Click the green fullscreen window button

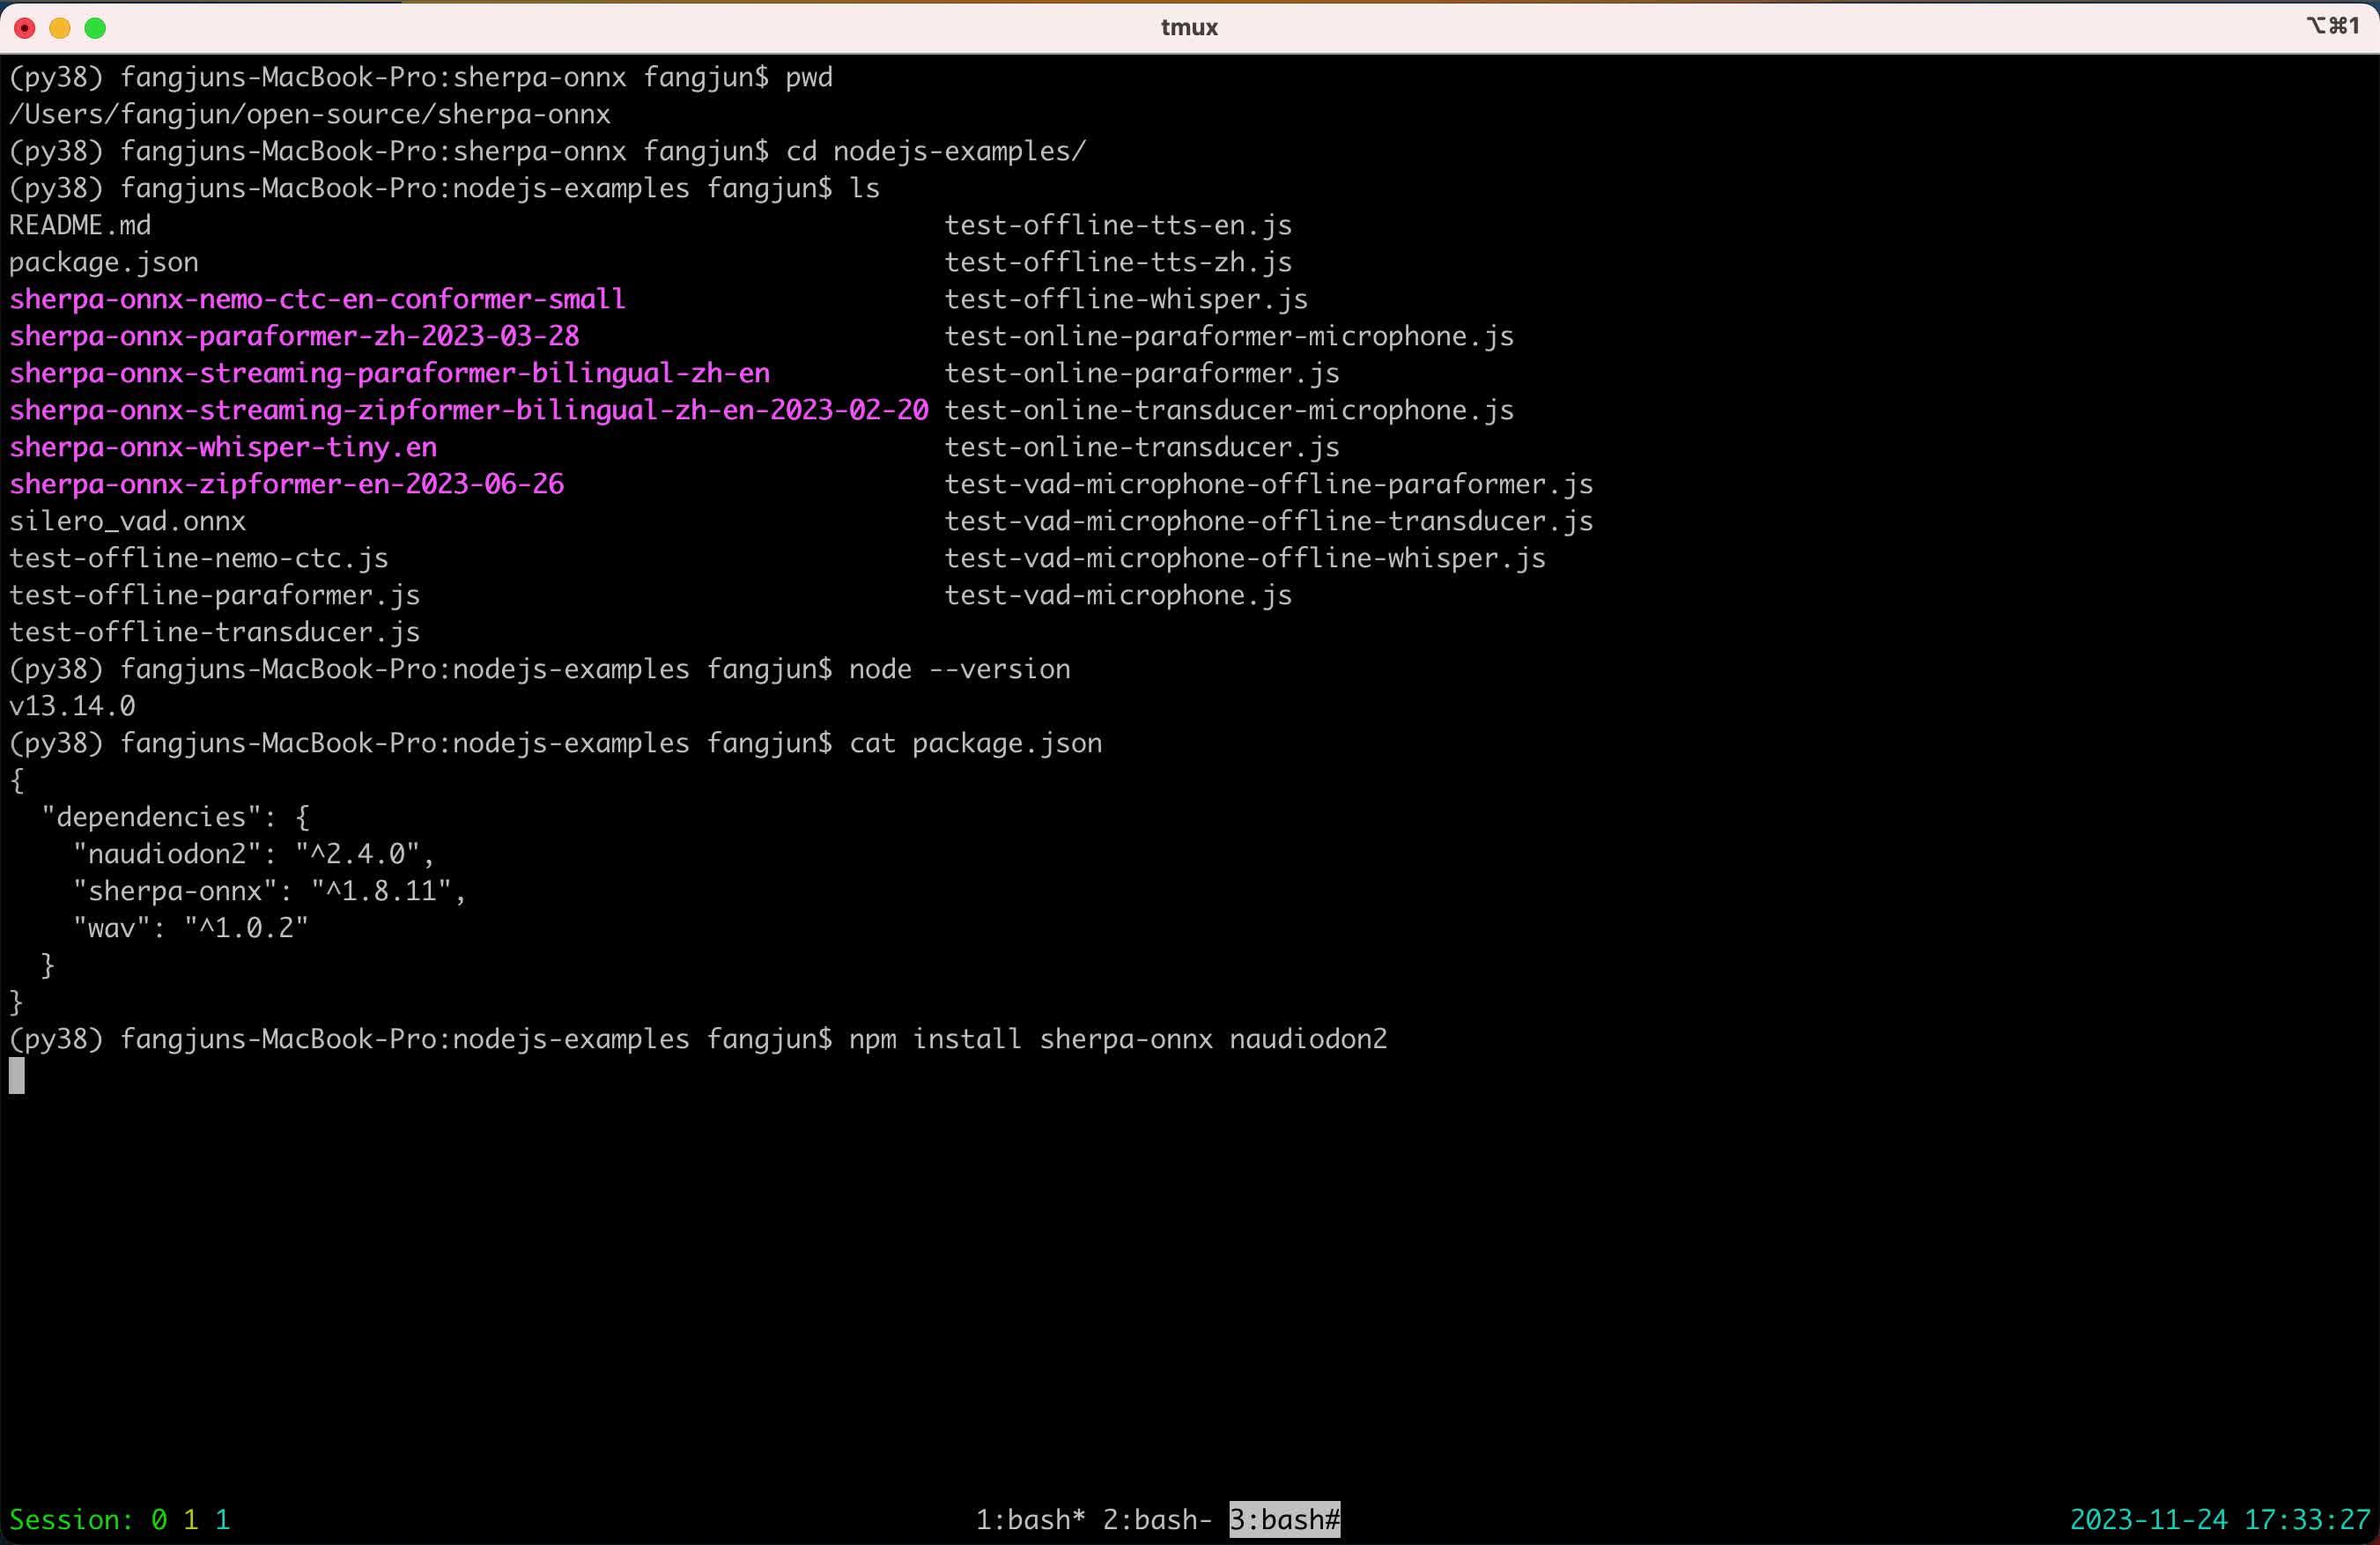pyautogui.click(x=95, y=28)
